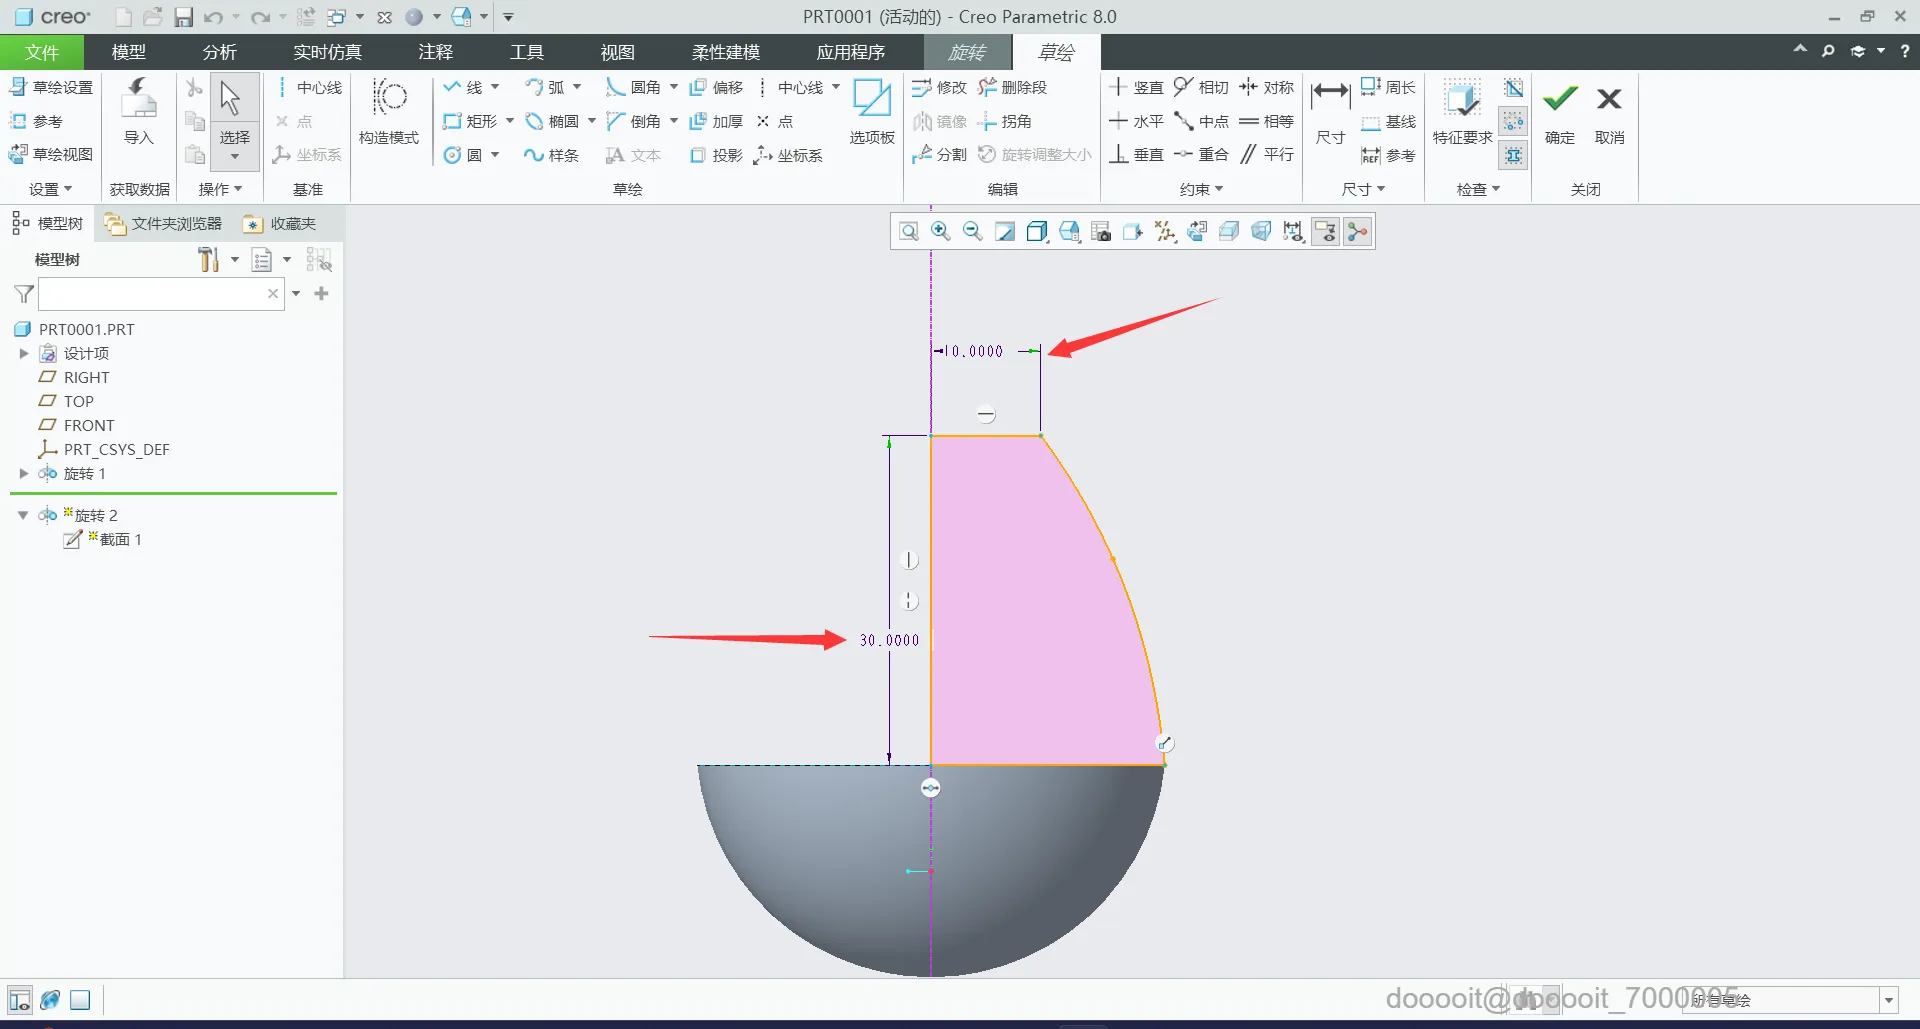Apply the Equal (相等) constraint
The height and width of the screenshot is (1029, 1920).
[1266, 122]
